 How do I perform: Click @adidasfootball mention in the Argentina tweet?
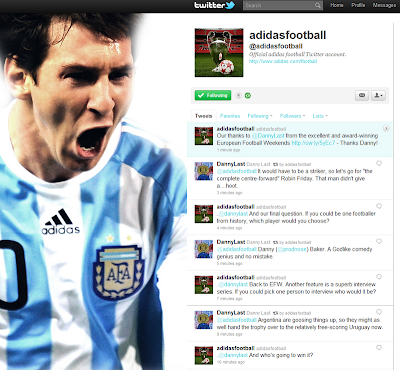[x=237, y=320]
